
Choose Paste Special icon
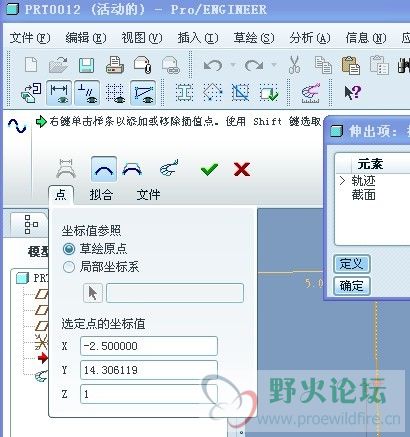point(379,65)
